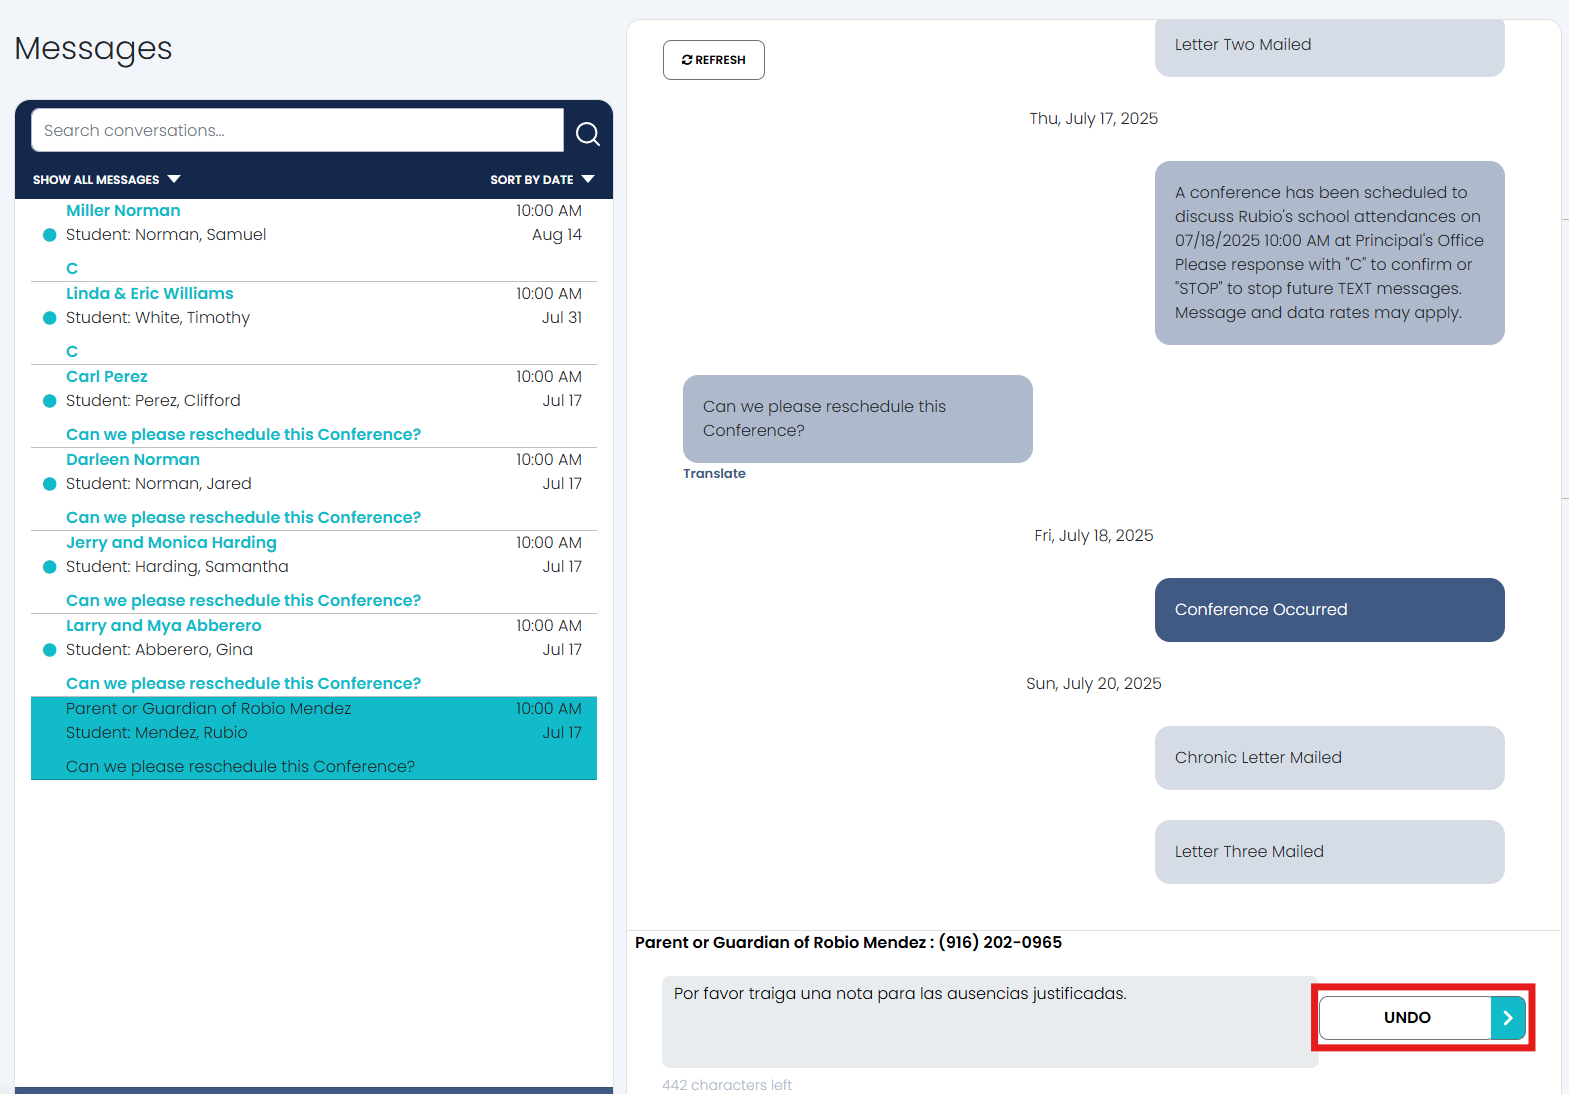This screenshot has height=1094, width=1569.
Task: Click the Undo button
Action: [x=1405, y=1018]
